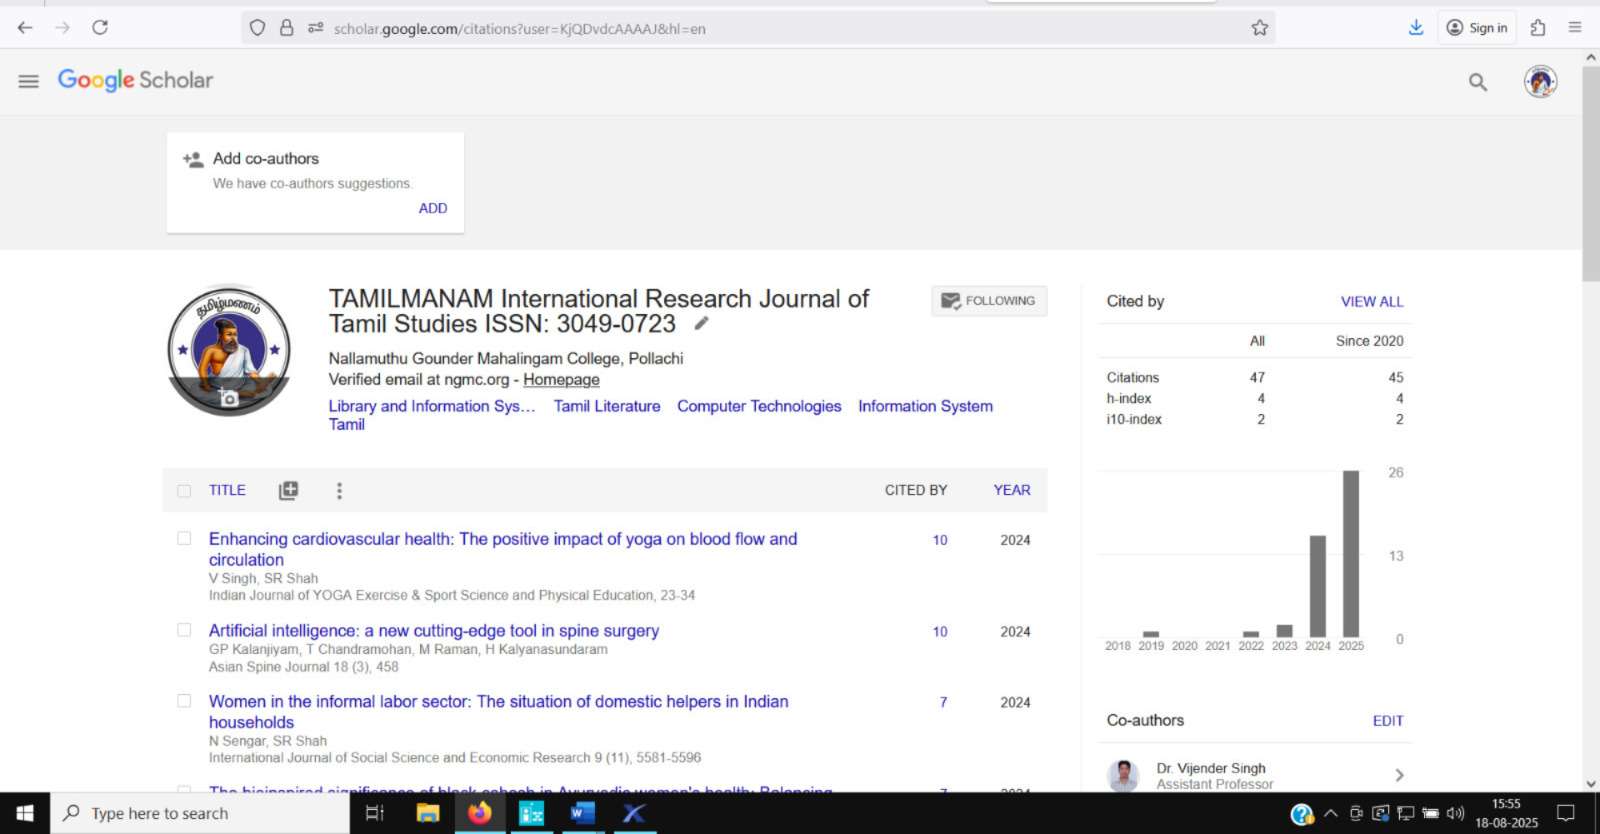Screen dimensions: 1600x834
Task: Click the padlock site security icon
Action: tap(287, 28)
